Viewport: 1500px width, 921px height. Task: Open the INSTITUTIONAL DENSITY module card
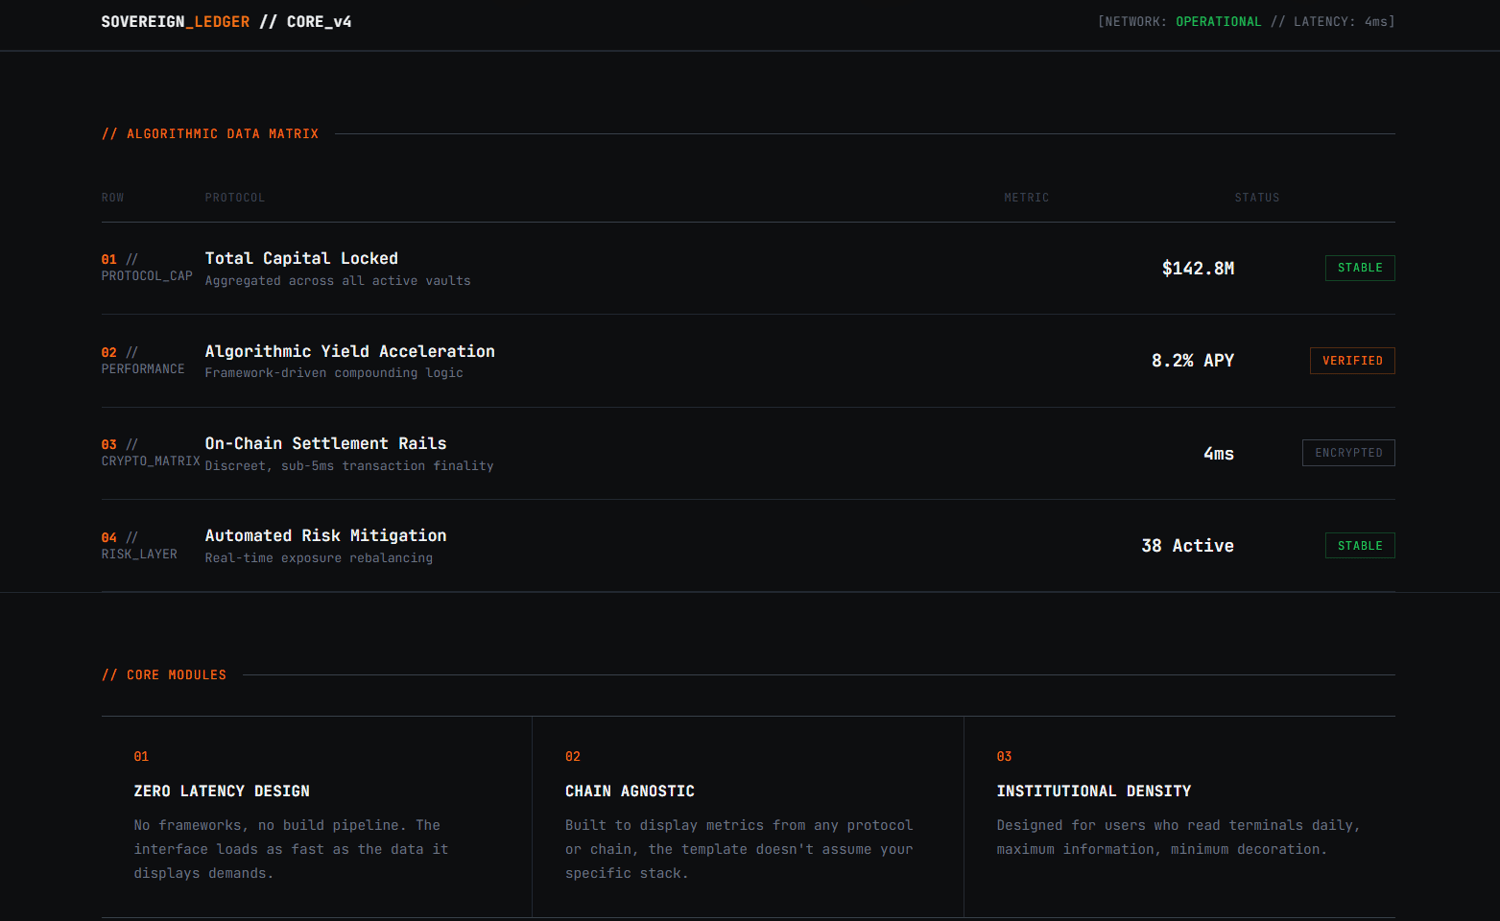(x=1180, y=816)
